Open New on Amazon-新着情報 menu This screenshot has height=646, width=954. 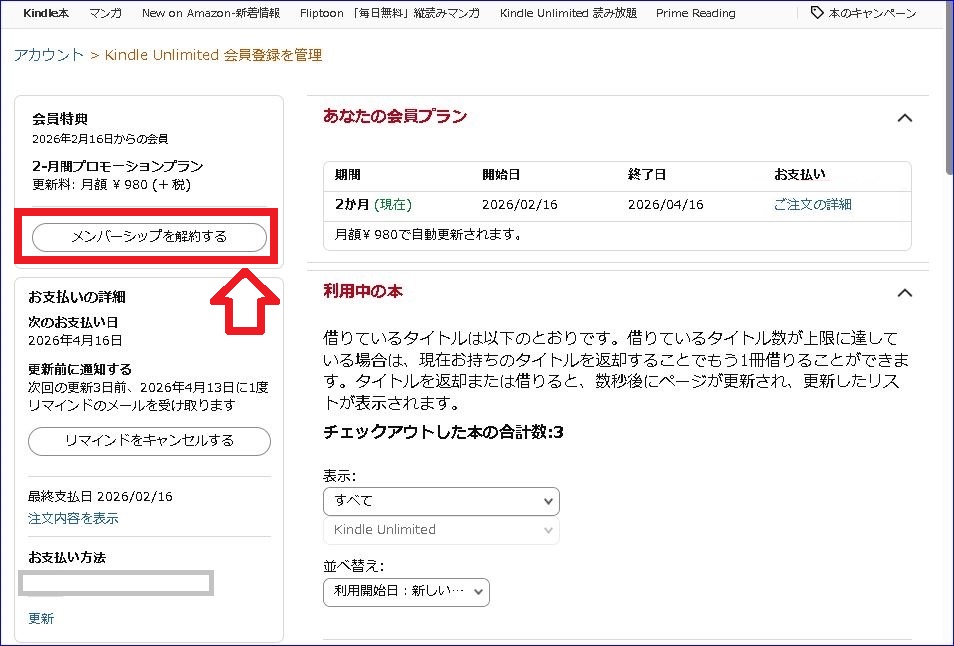pyautogui.click(x=211, y=13)
